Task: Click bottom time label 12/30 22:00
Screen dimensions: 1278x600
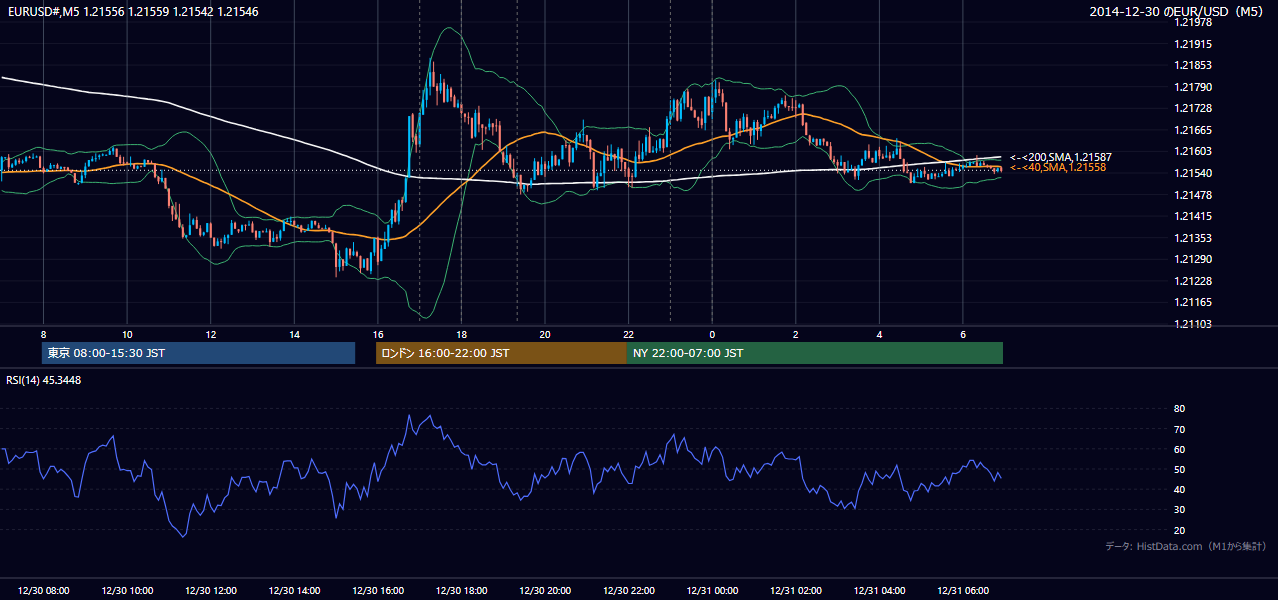Action: tap(628, 591)
